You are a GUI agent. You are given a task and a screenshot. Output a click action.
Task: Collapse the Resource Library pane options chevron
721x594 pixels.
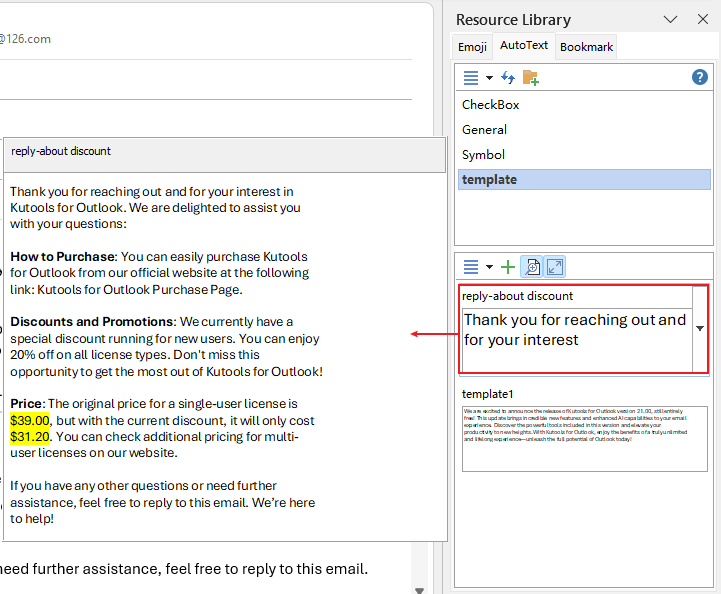pyautogui.click(x=670, y=19)
